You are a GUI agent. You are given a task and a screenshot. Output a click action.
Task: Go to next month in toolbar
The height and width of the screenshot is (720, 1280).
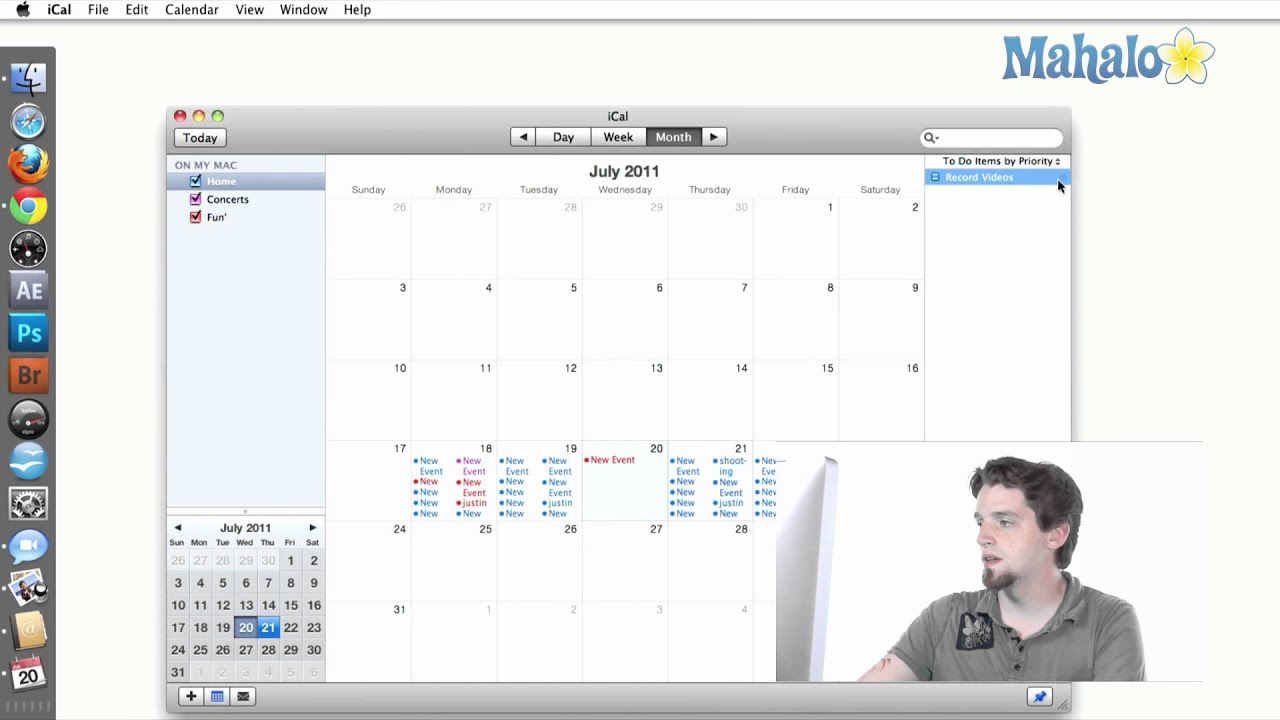pos(713,137)
